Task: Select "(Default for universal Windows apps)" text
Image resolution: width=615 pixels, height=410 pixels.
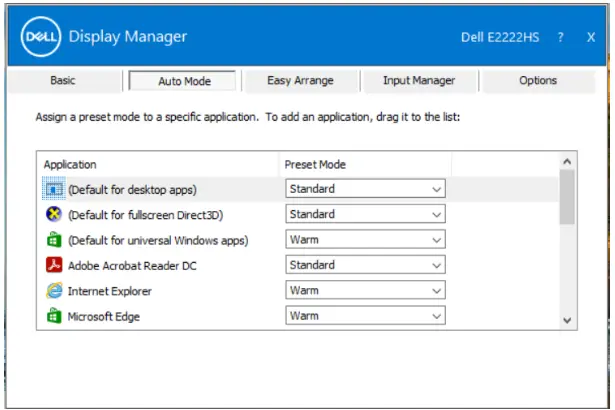Action: [x=158, y=241]
